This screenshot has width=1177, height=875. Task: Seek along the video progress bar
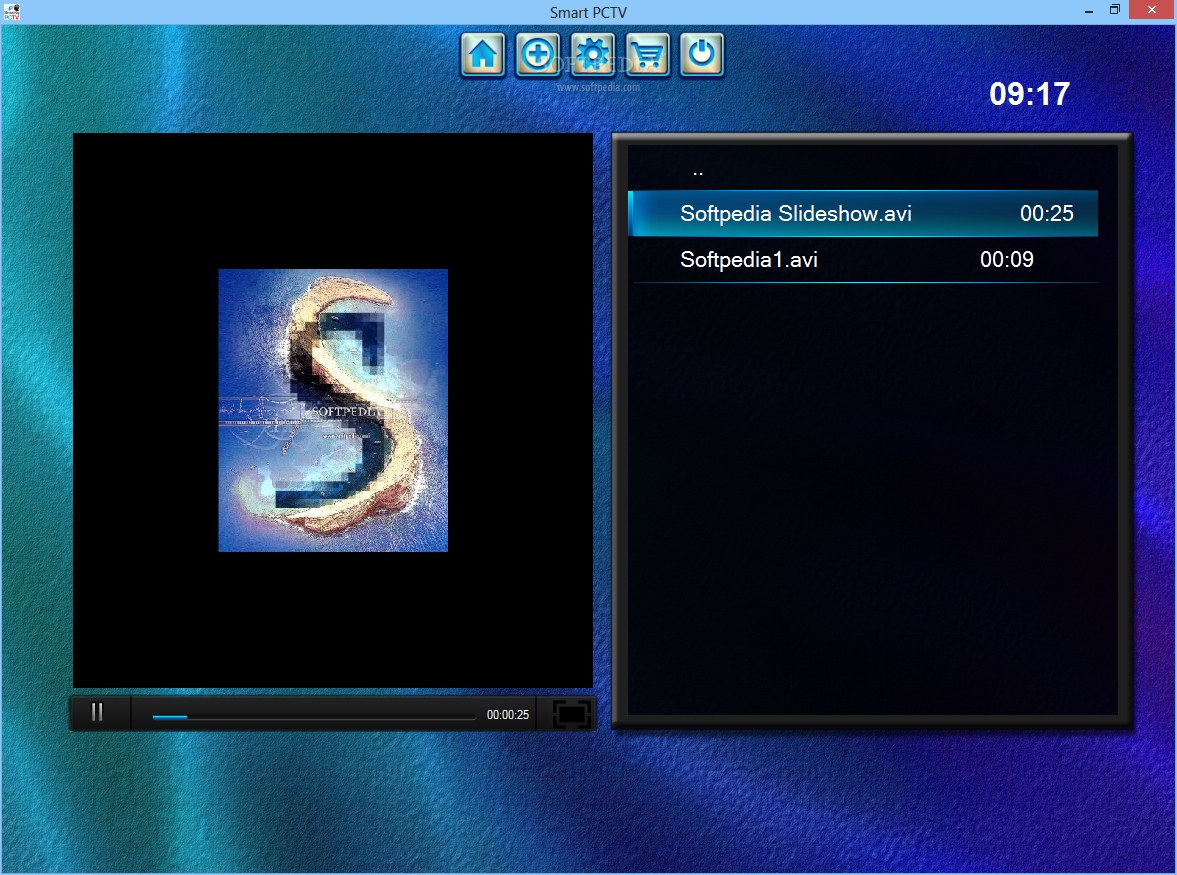click(x=314, y=717)
